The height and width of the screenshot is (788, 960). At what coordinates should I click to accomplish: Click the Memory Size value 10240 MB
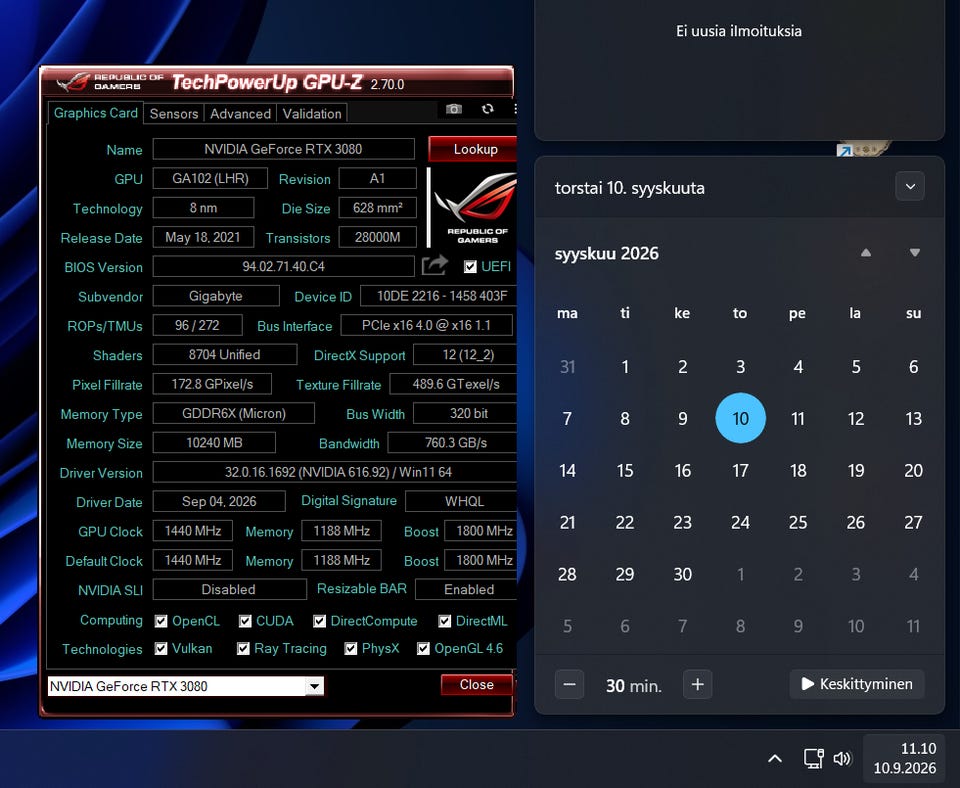(x=214, y=443)
